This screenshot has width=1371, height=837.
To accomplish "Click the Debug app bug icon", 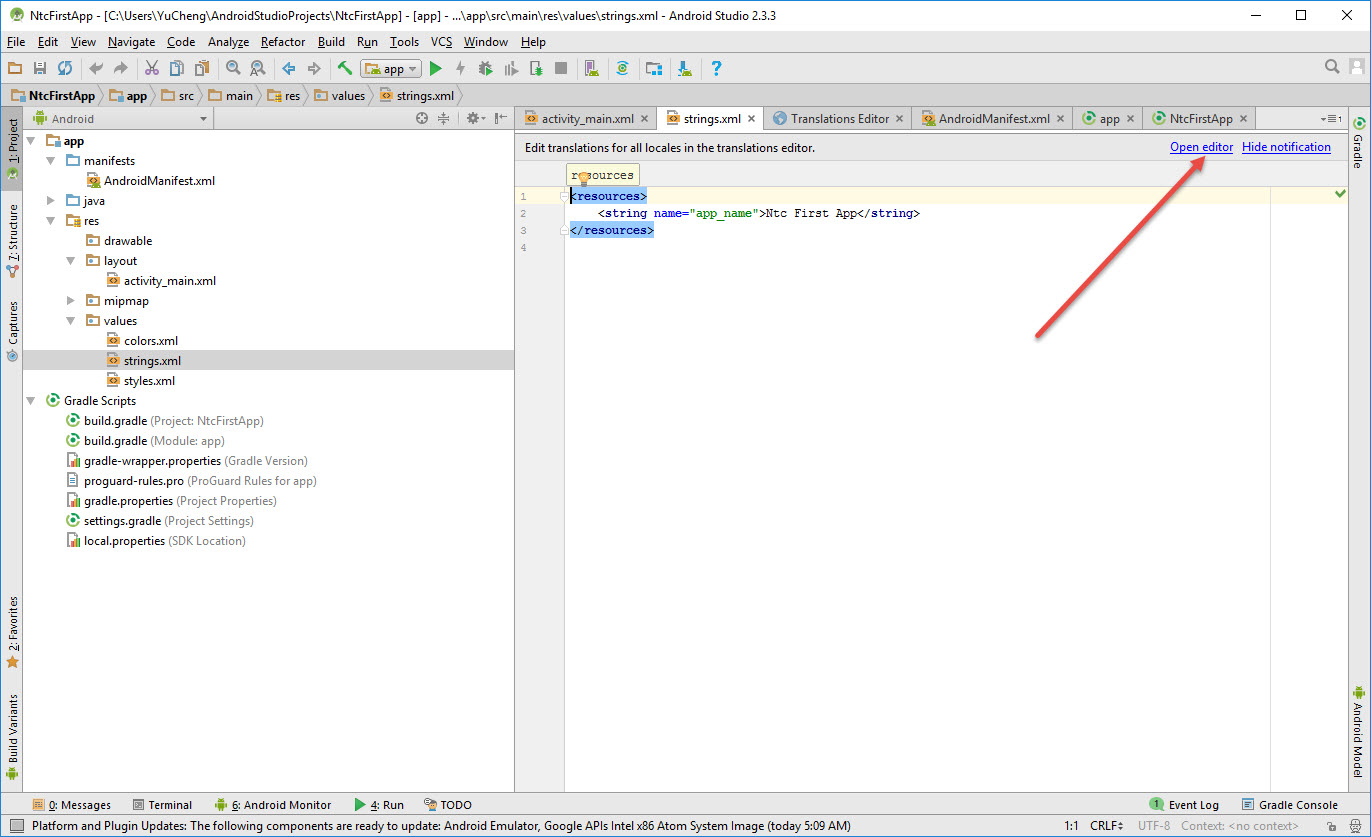I will [485, 68].
